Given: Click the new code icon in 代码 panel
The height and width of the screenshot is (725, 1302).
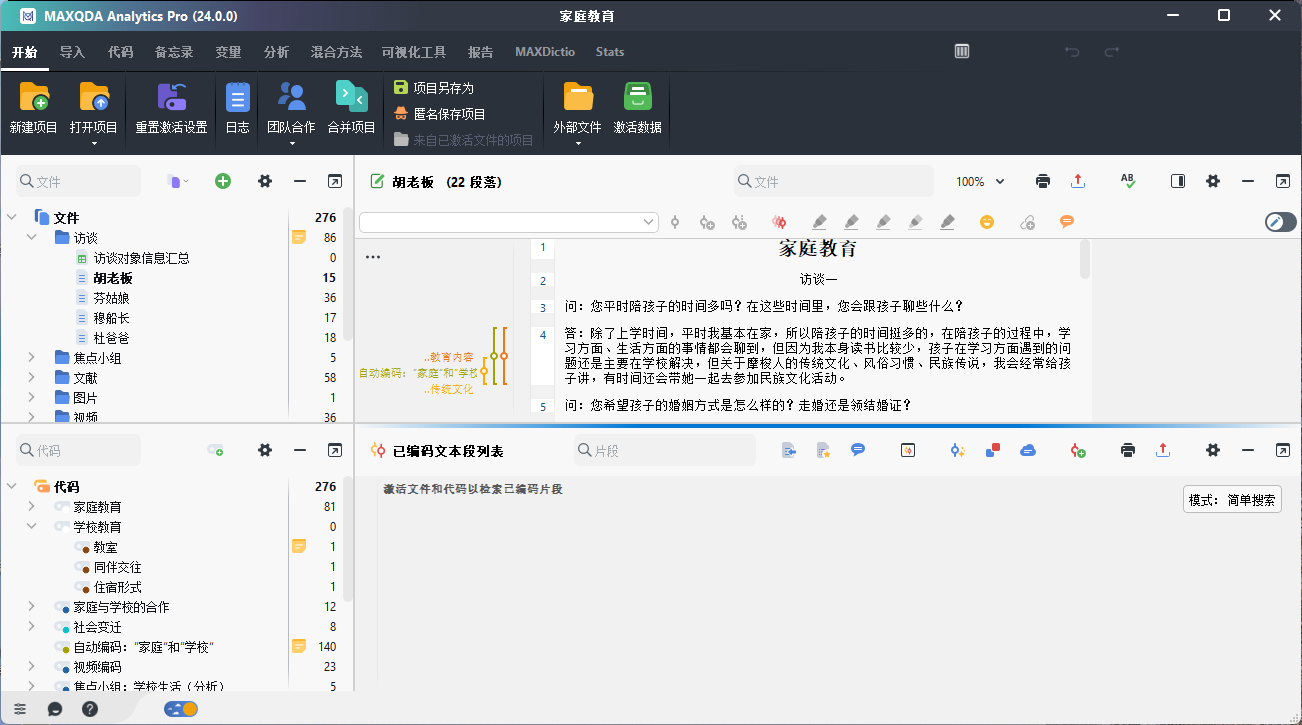Looking at the screenshot, I should pyautogui.click(x=215, y=451).
